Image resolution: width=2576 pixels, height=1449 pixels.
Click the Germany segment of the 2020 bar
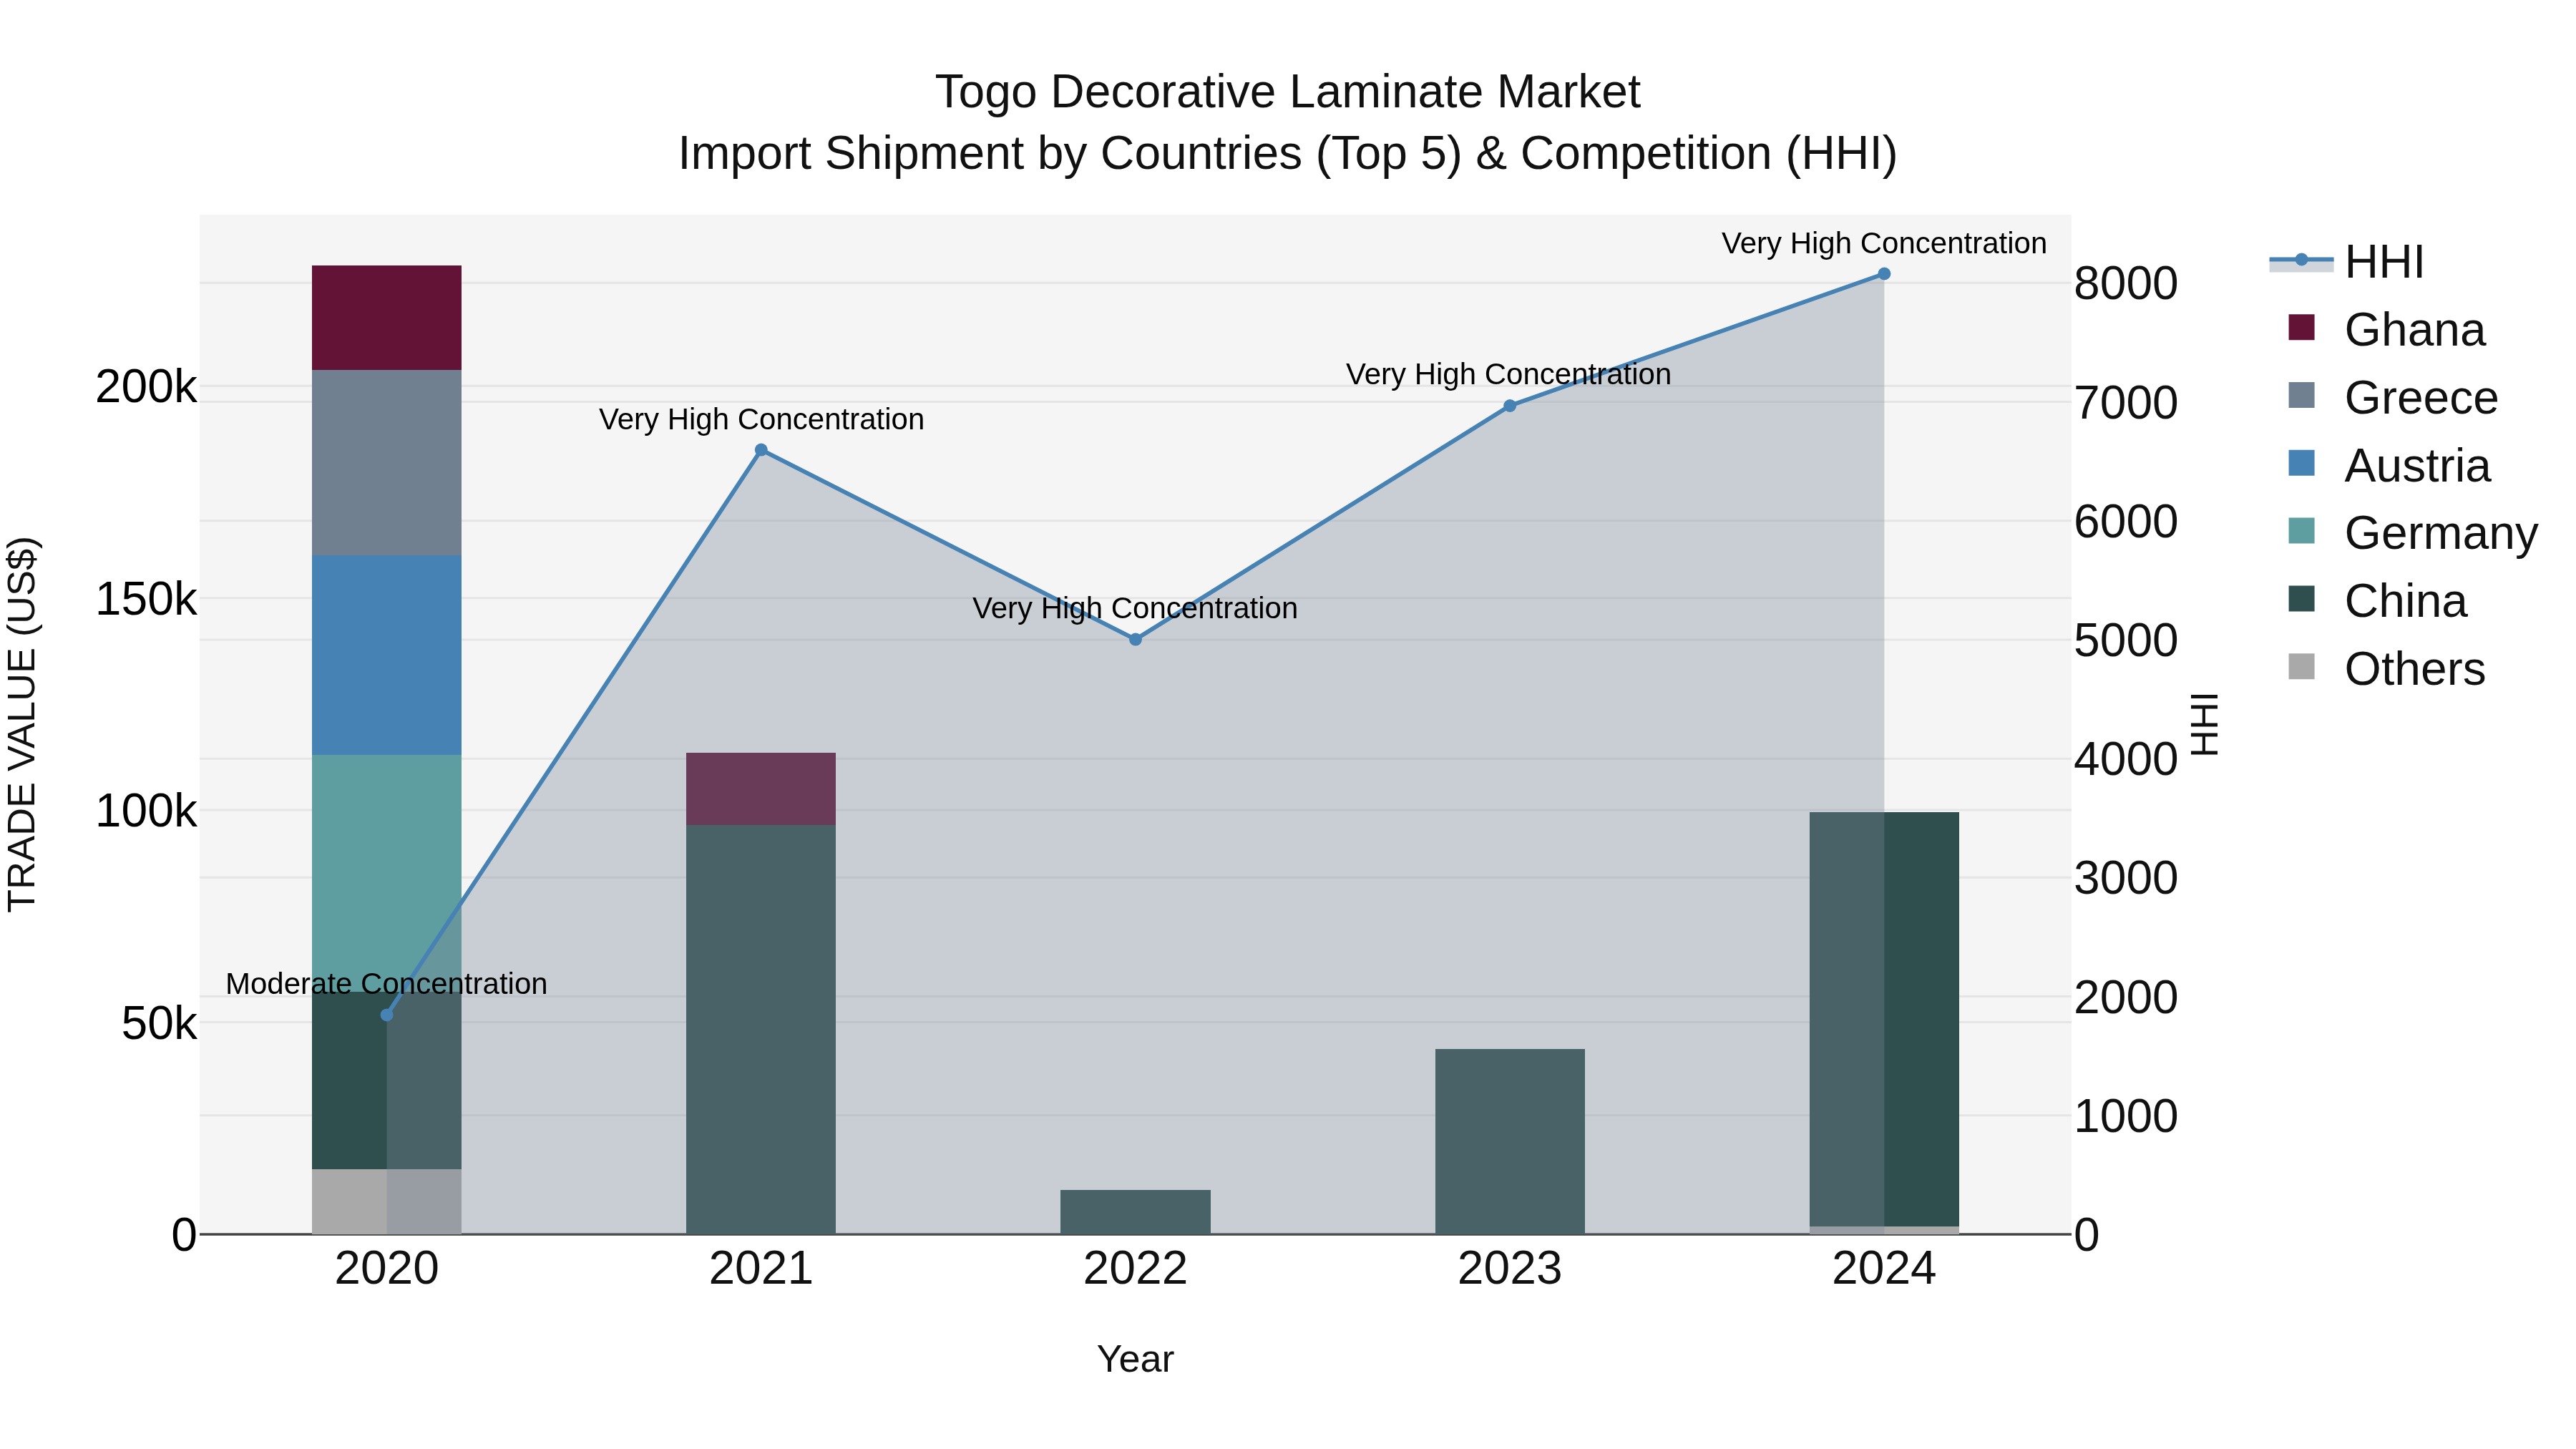point(387,873)
